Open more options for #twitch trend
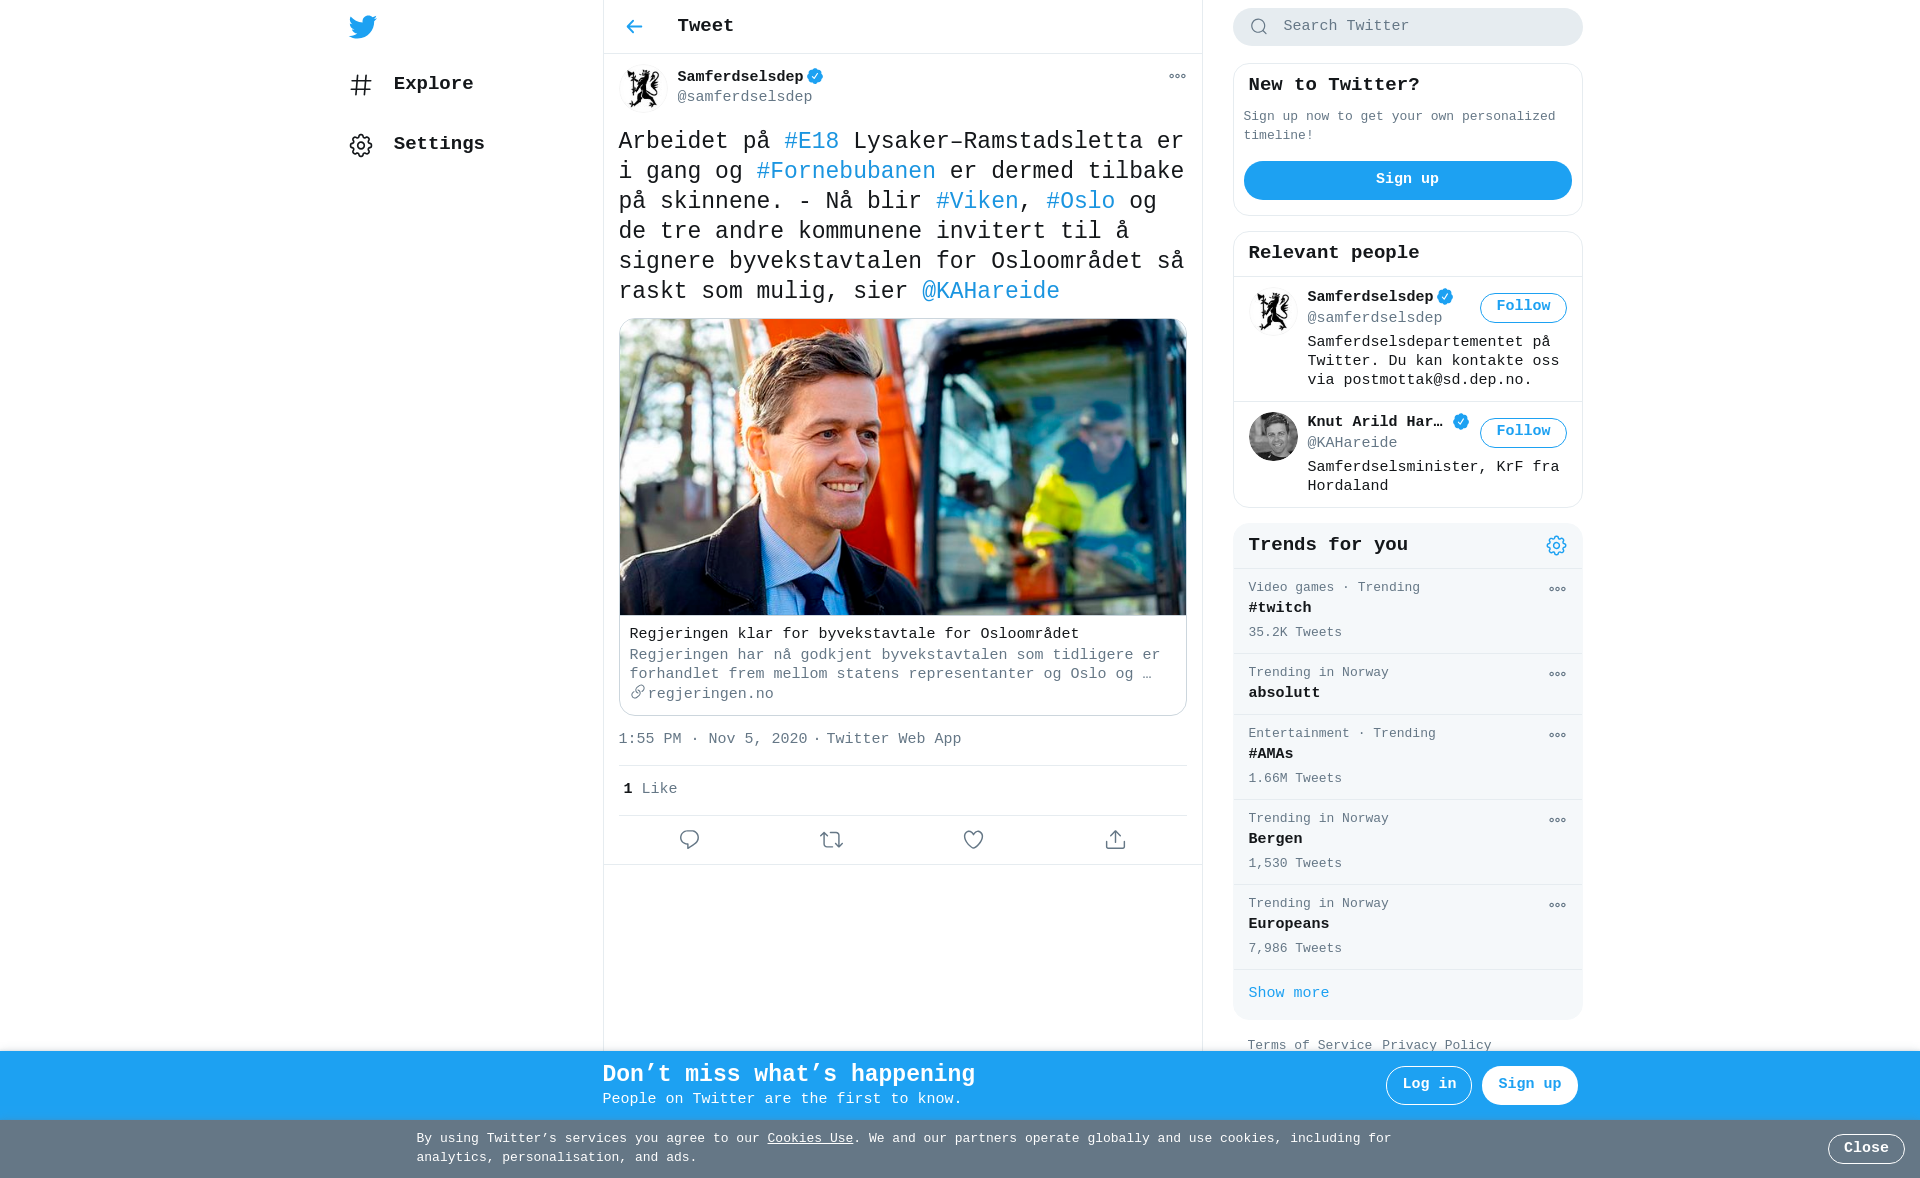This screenshot has height=1178, width=1920. point(1557,589)
